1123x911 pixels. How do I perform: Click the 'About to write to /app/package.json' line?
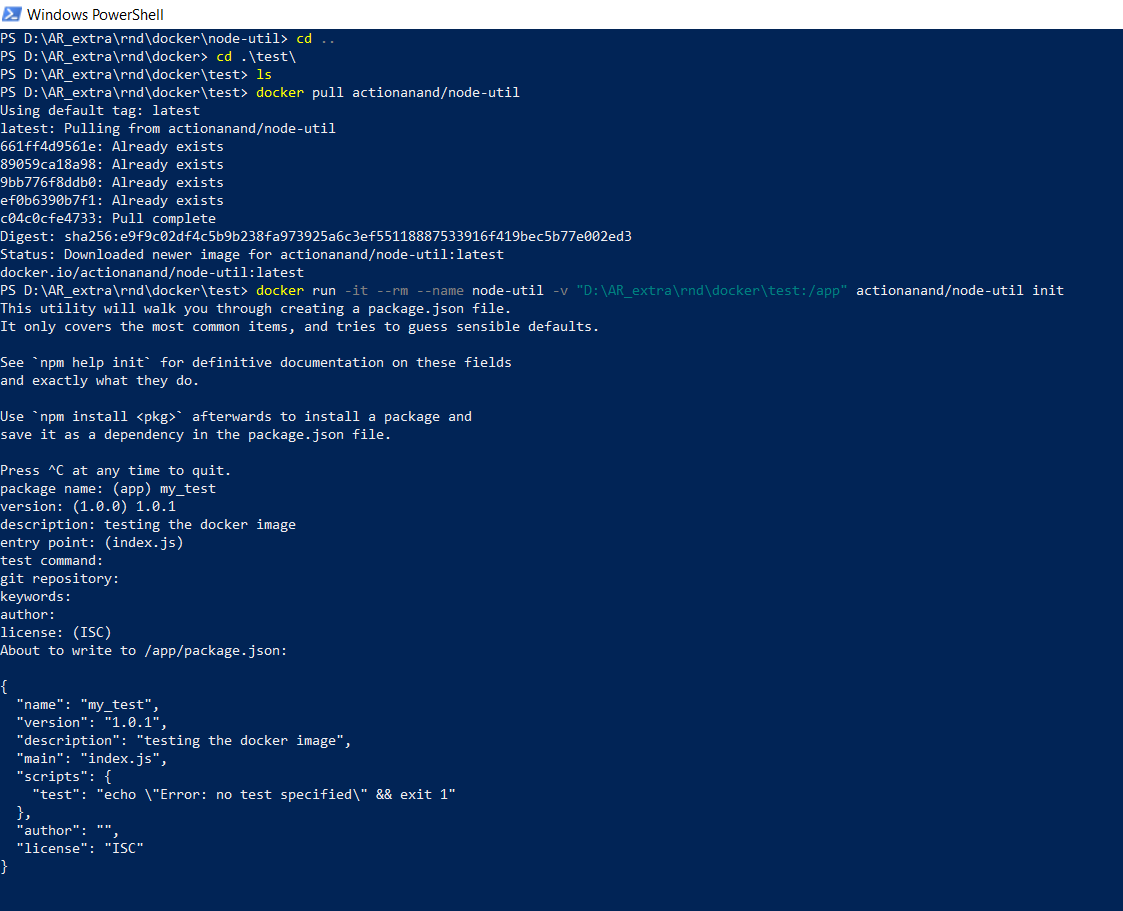pos(143,650)
